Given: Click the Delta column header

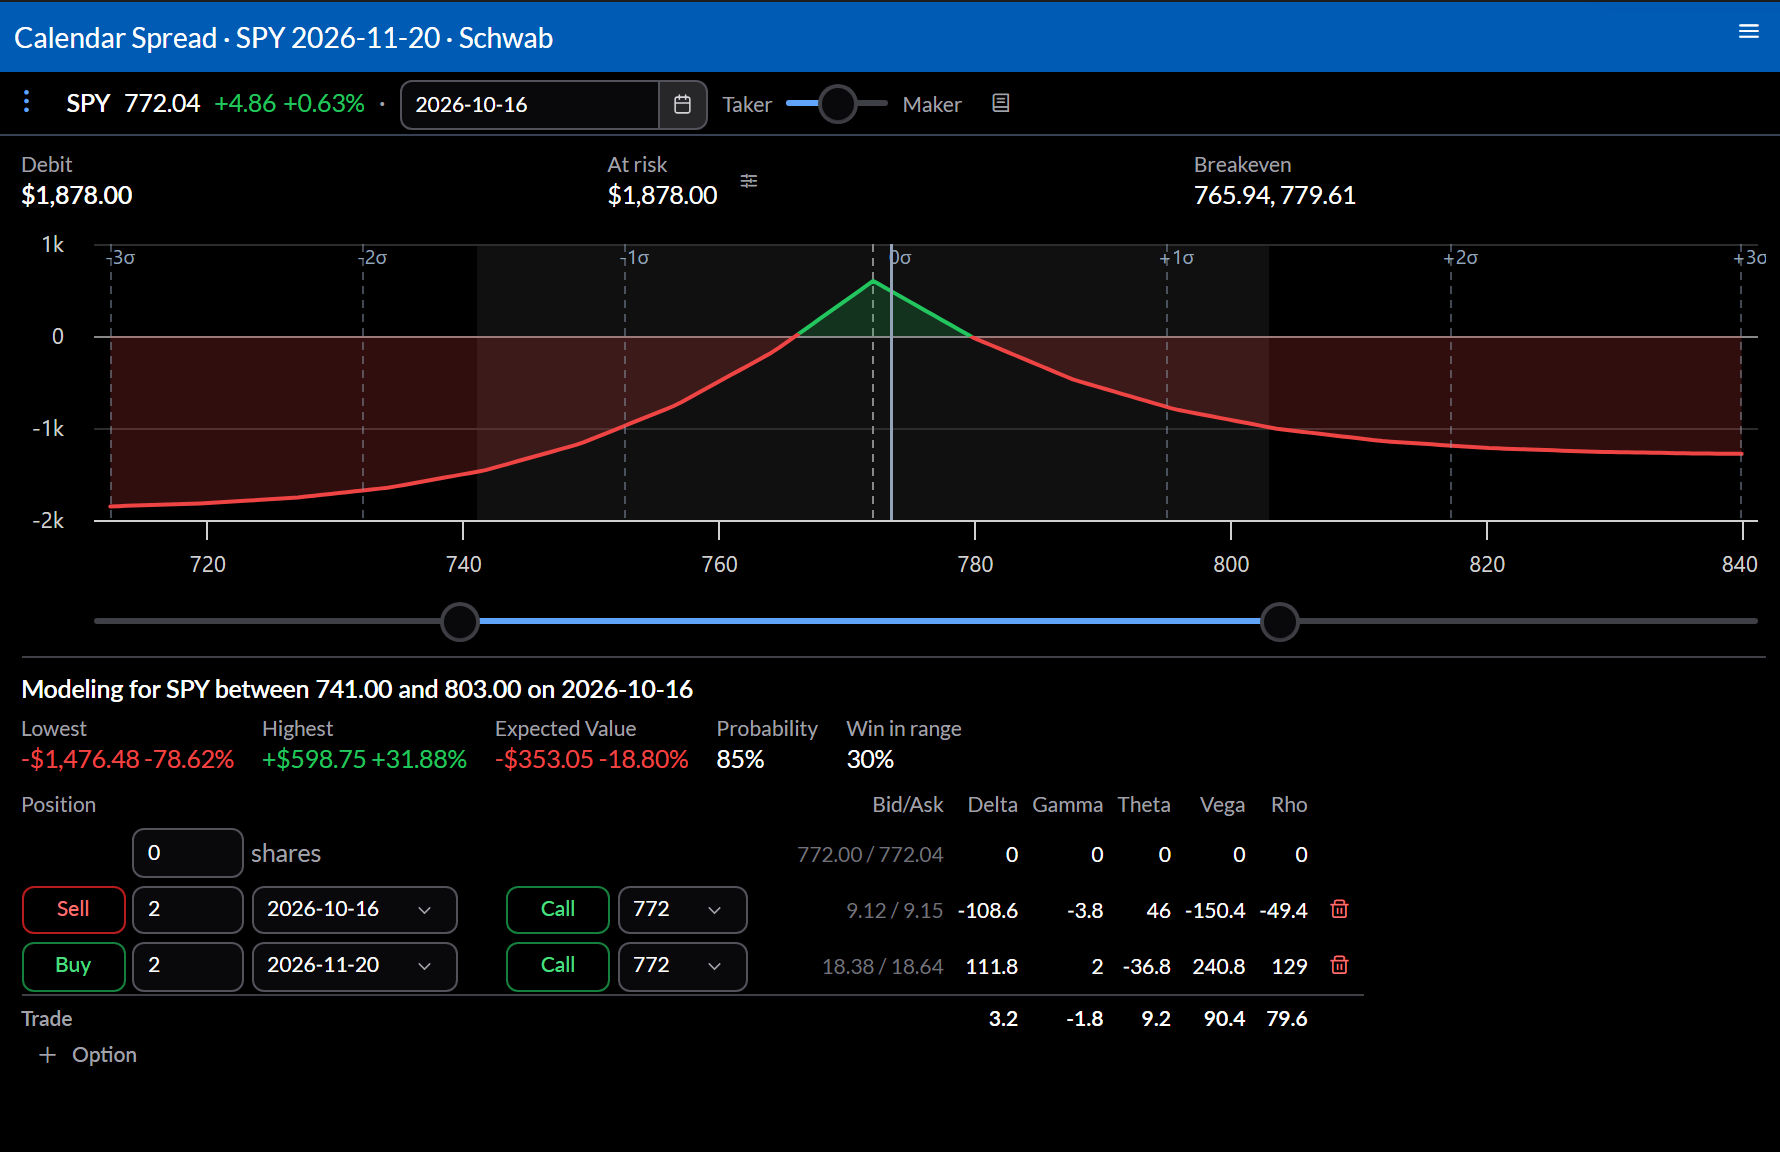Looking at the screenshot, I should (x=992, y=805).
